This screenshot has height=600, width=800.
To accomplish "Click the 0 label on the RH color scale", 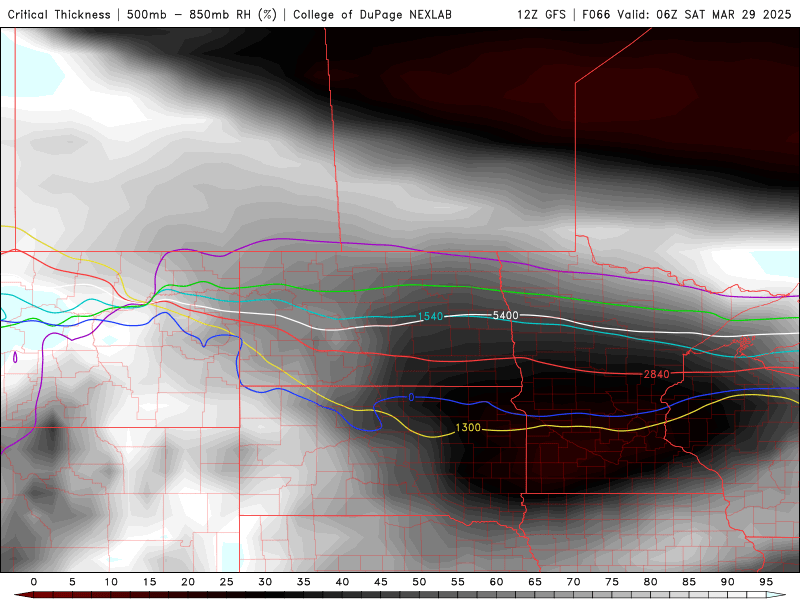I will pyautogui.click(x=34, y=582).
